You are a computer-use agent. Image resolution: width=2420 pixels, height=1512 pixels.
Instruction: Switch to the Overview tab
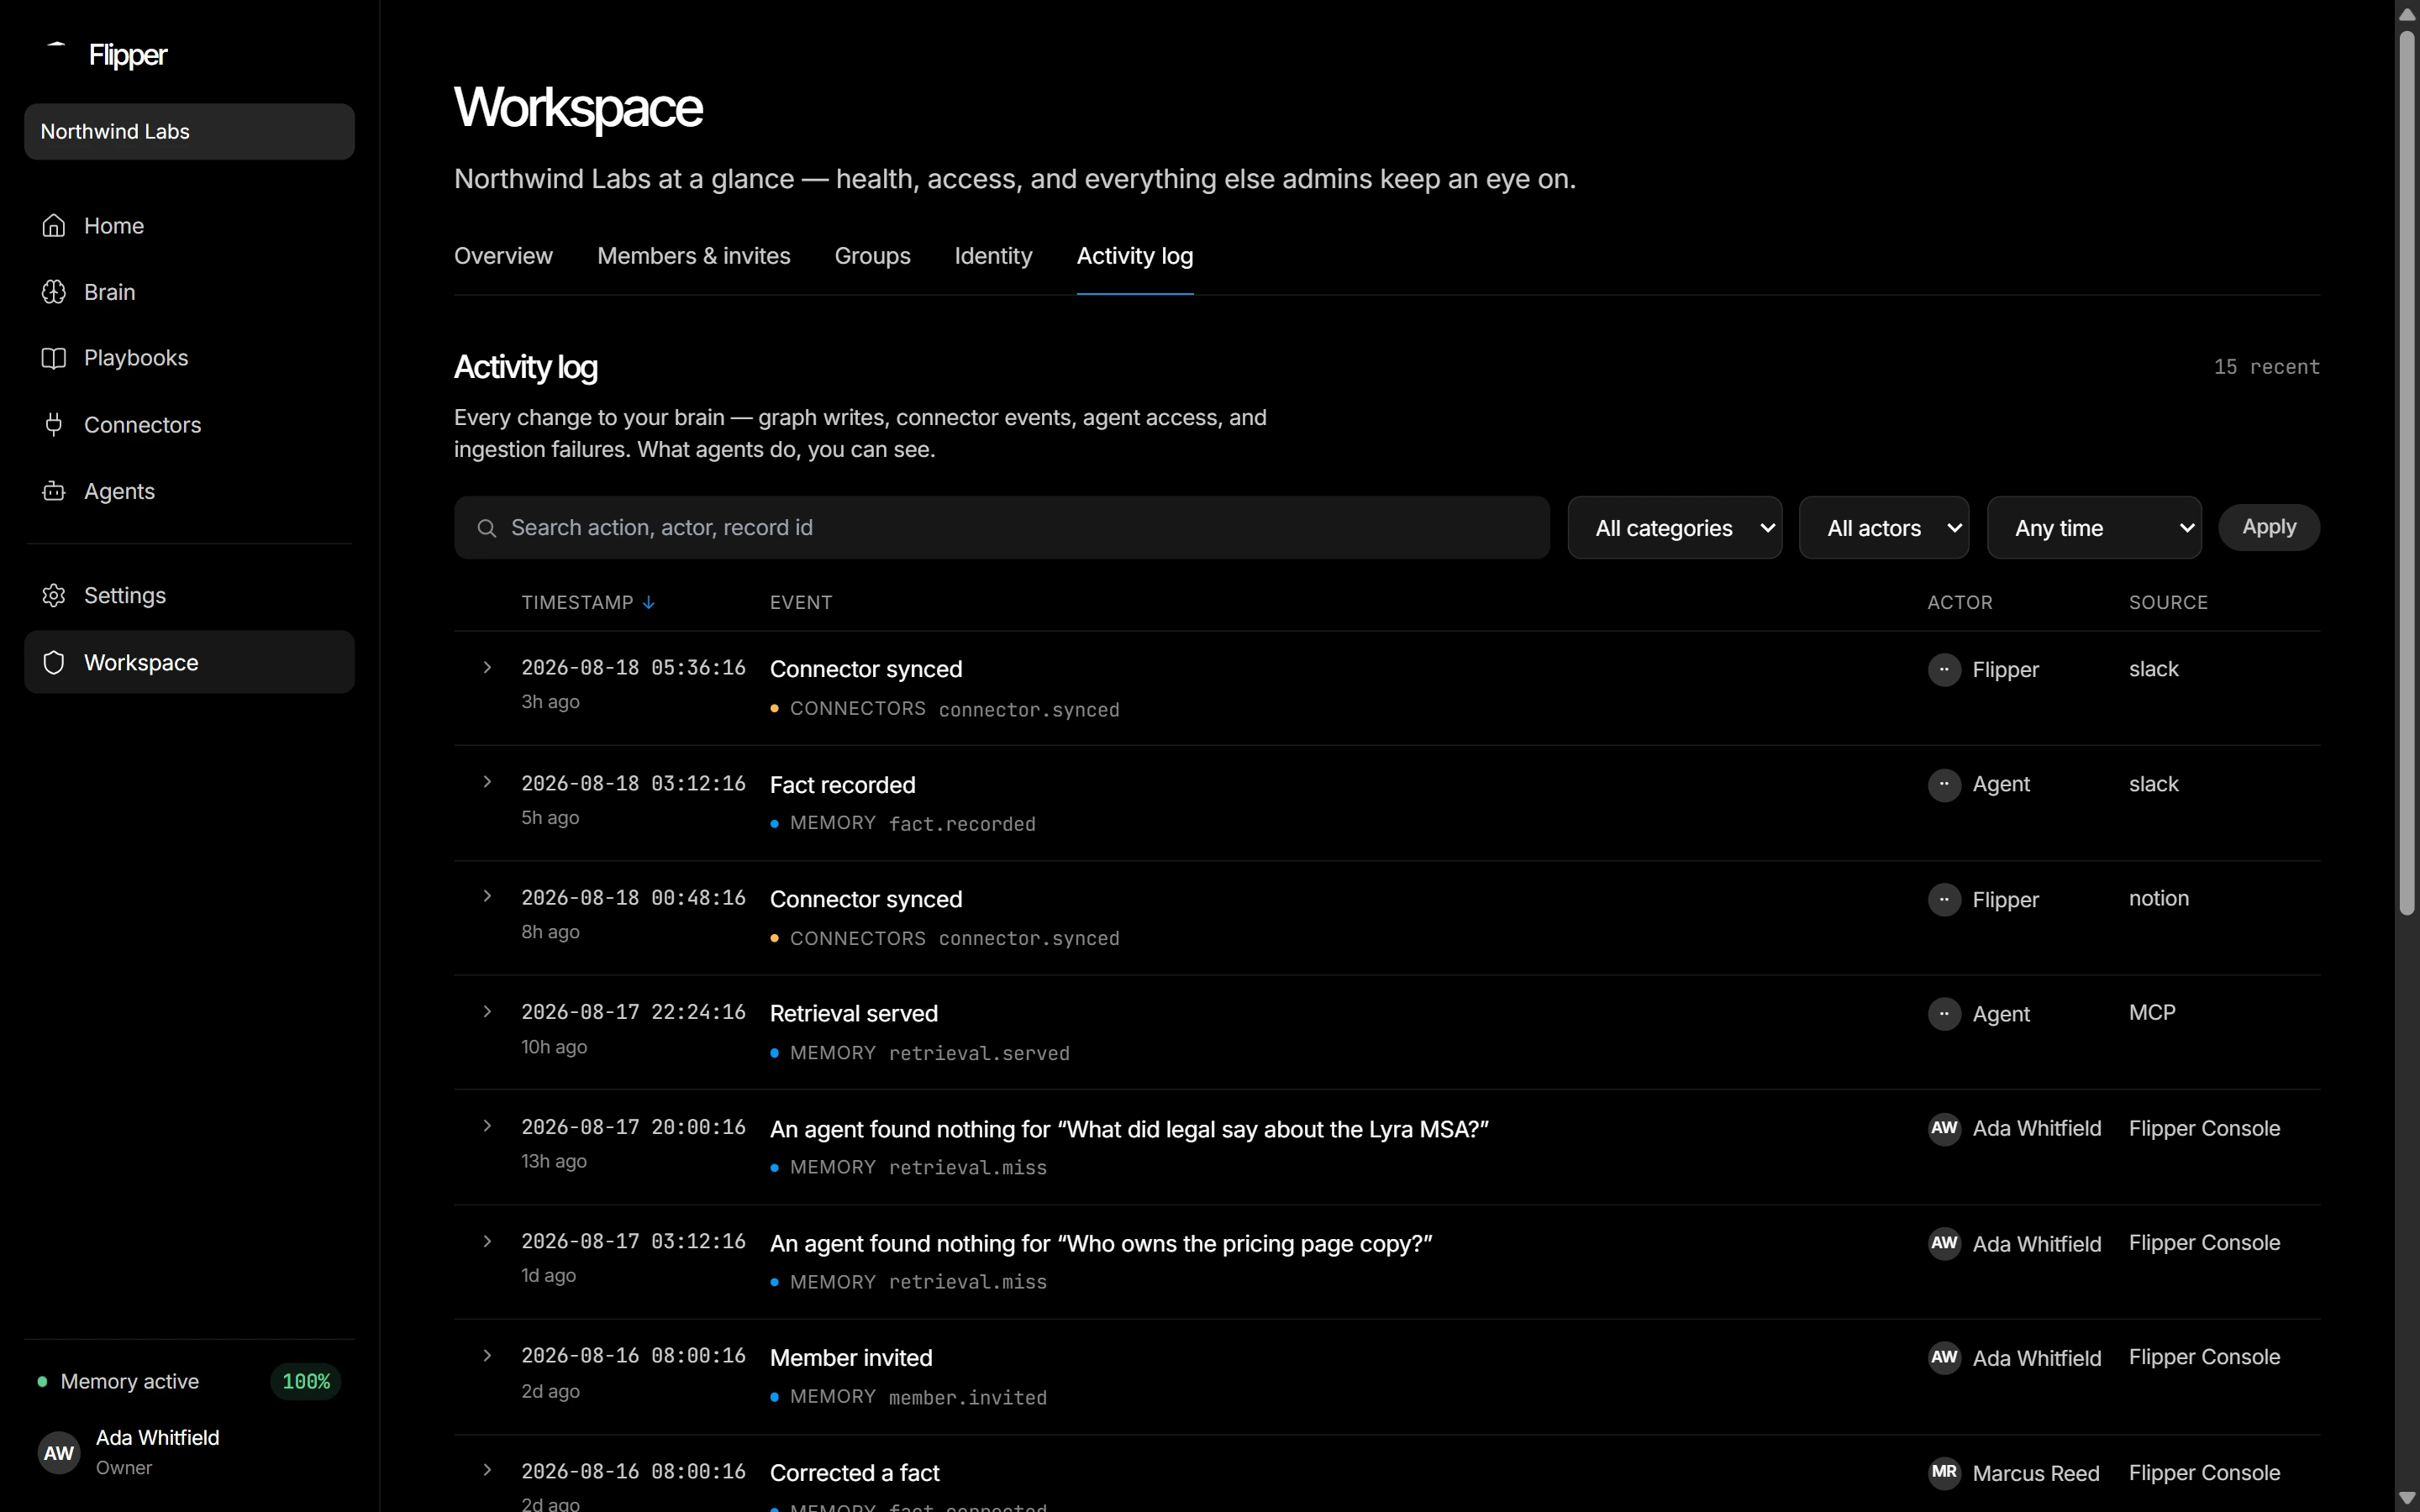point(503,257)
